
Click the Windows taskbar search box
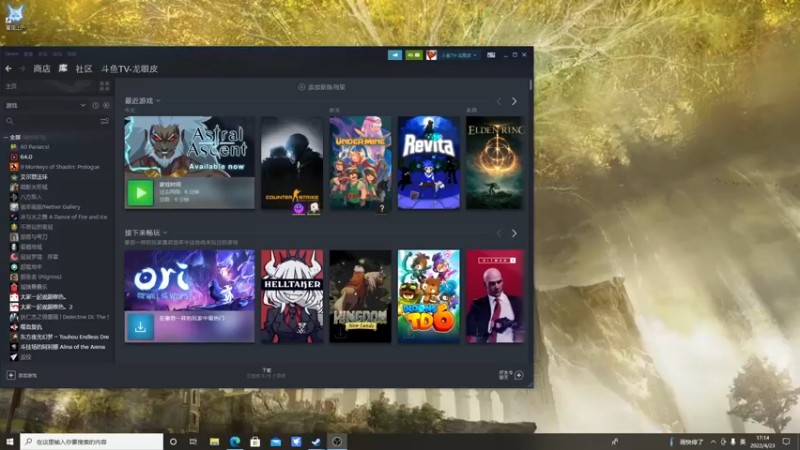[x=91, y=441]
